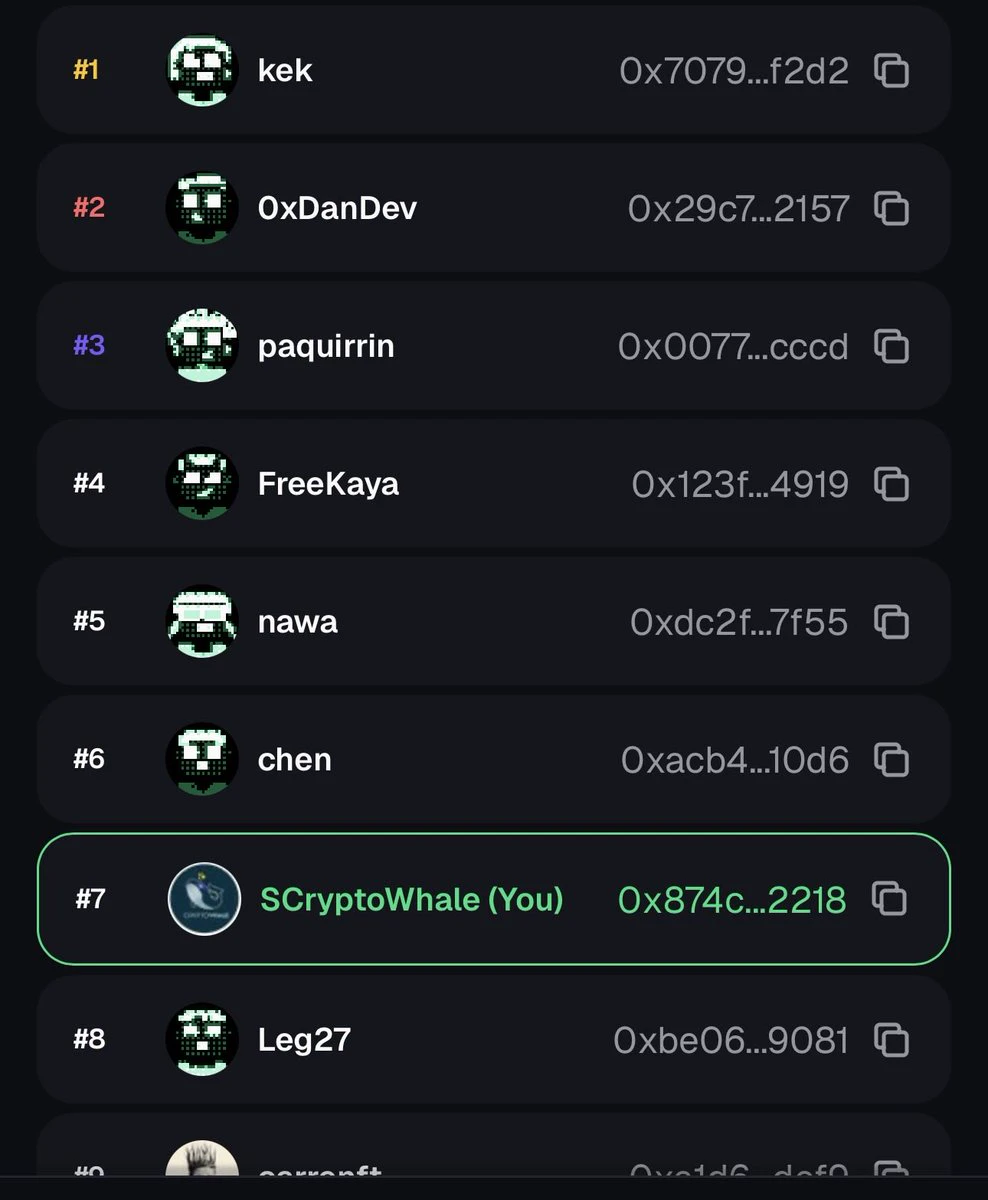The width and height of the screenshot is (988, 1200).
Task: Select the #1 rank badge
Action: click(86, 71)
